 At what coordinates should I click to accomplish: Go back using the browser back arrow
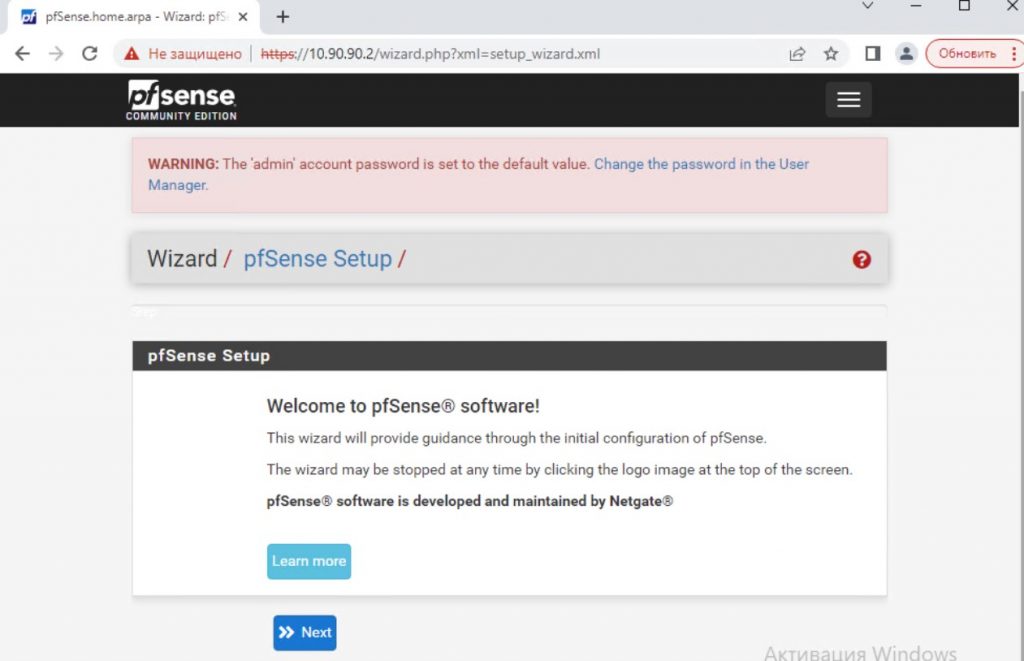click(x=23, y=54)
